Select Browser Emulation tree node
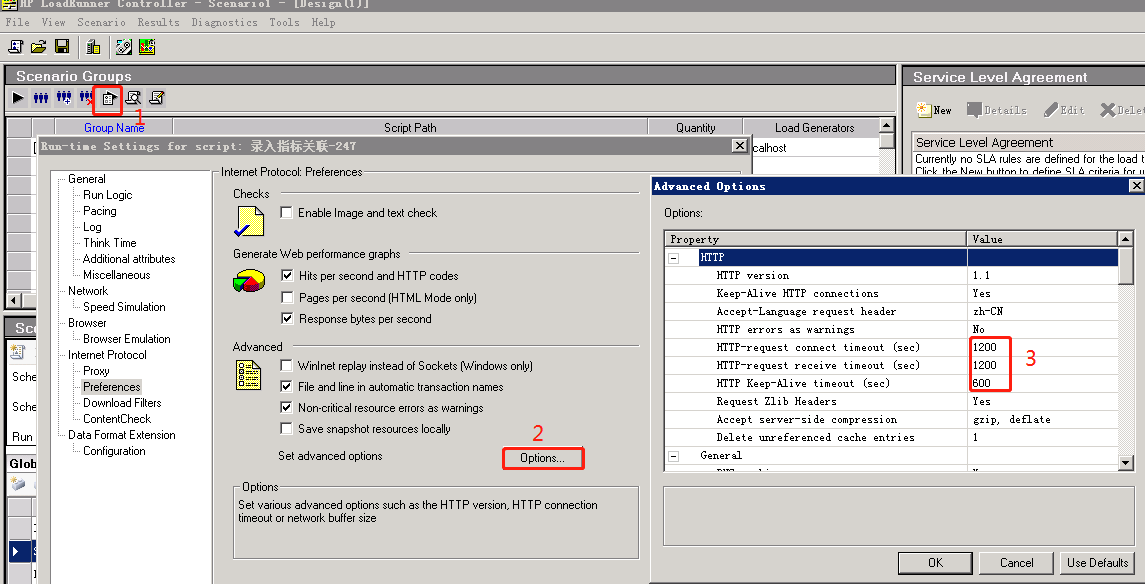Image resolution: width=1145 pixels, height=584 pixels. pyautogui.click(x=126, y=339)
